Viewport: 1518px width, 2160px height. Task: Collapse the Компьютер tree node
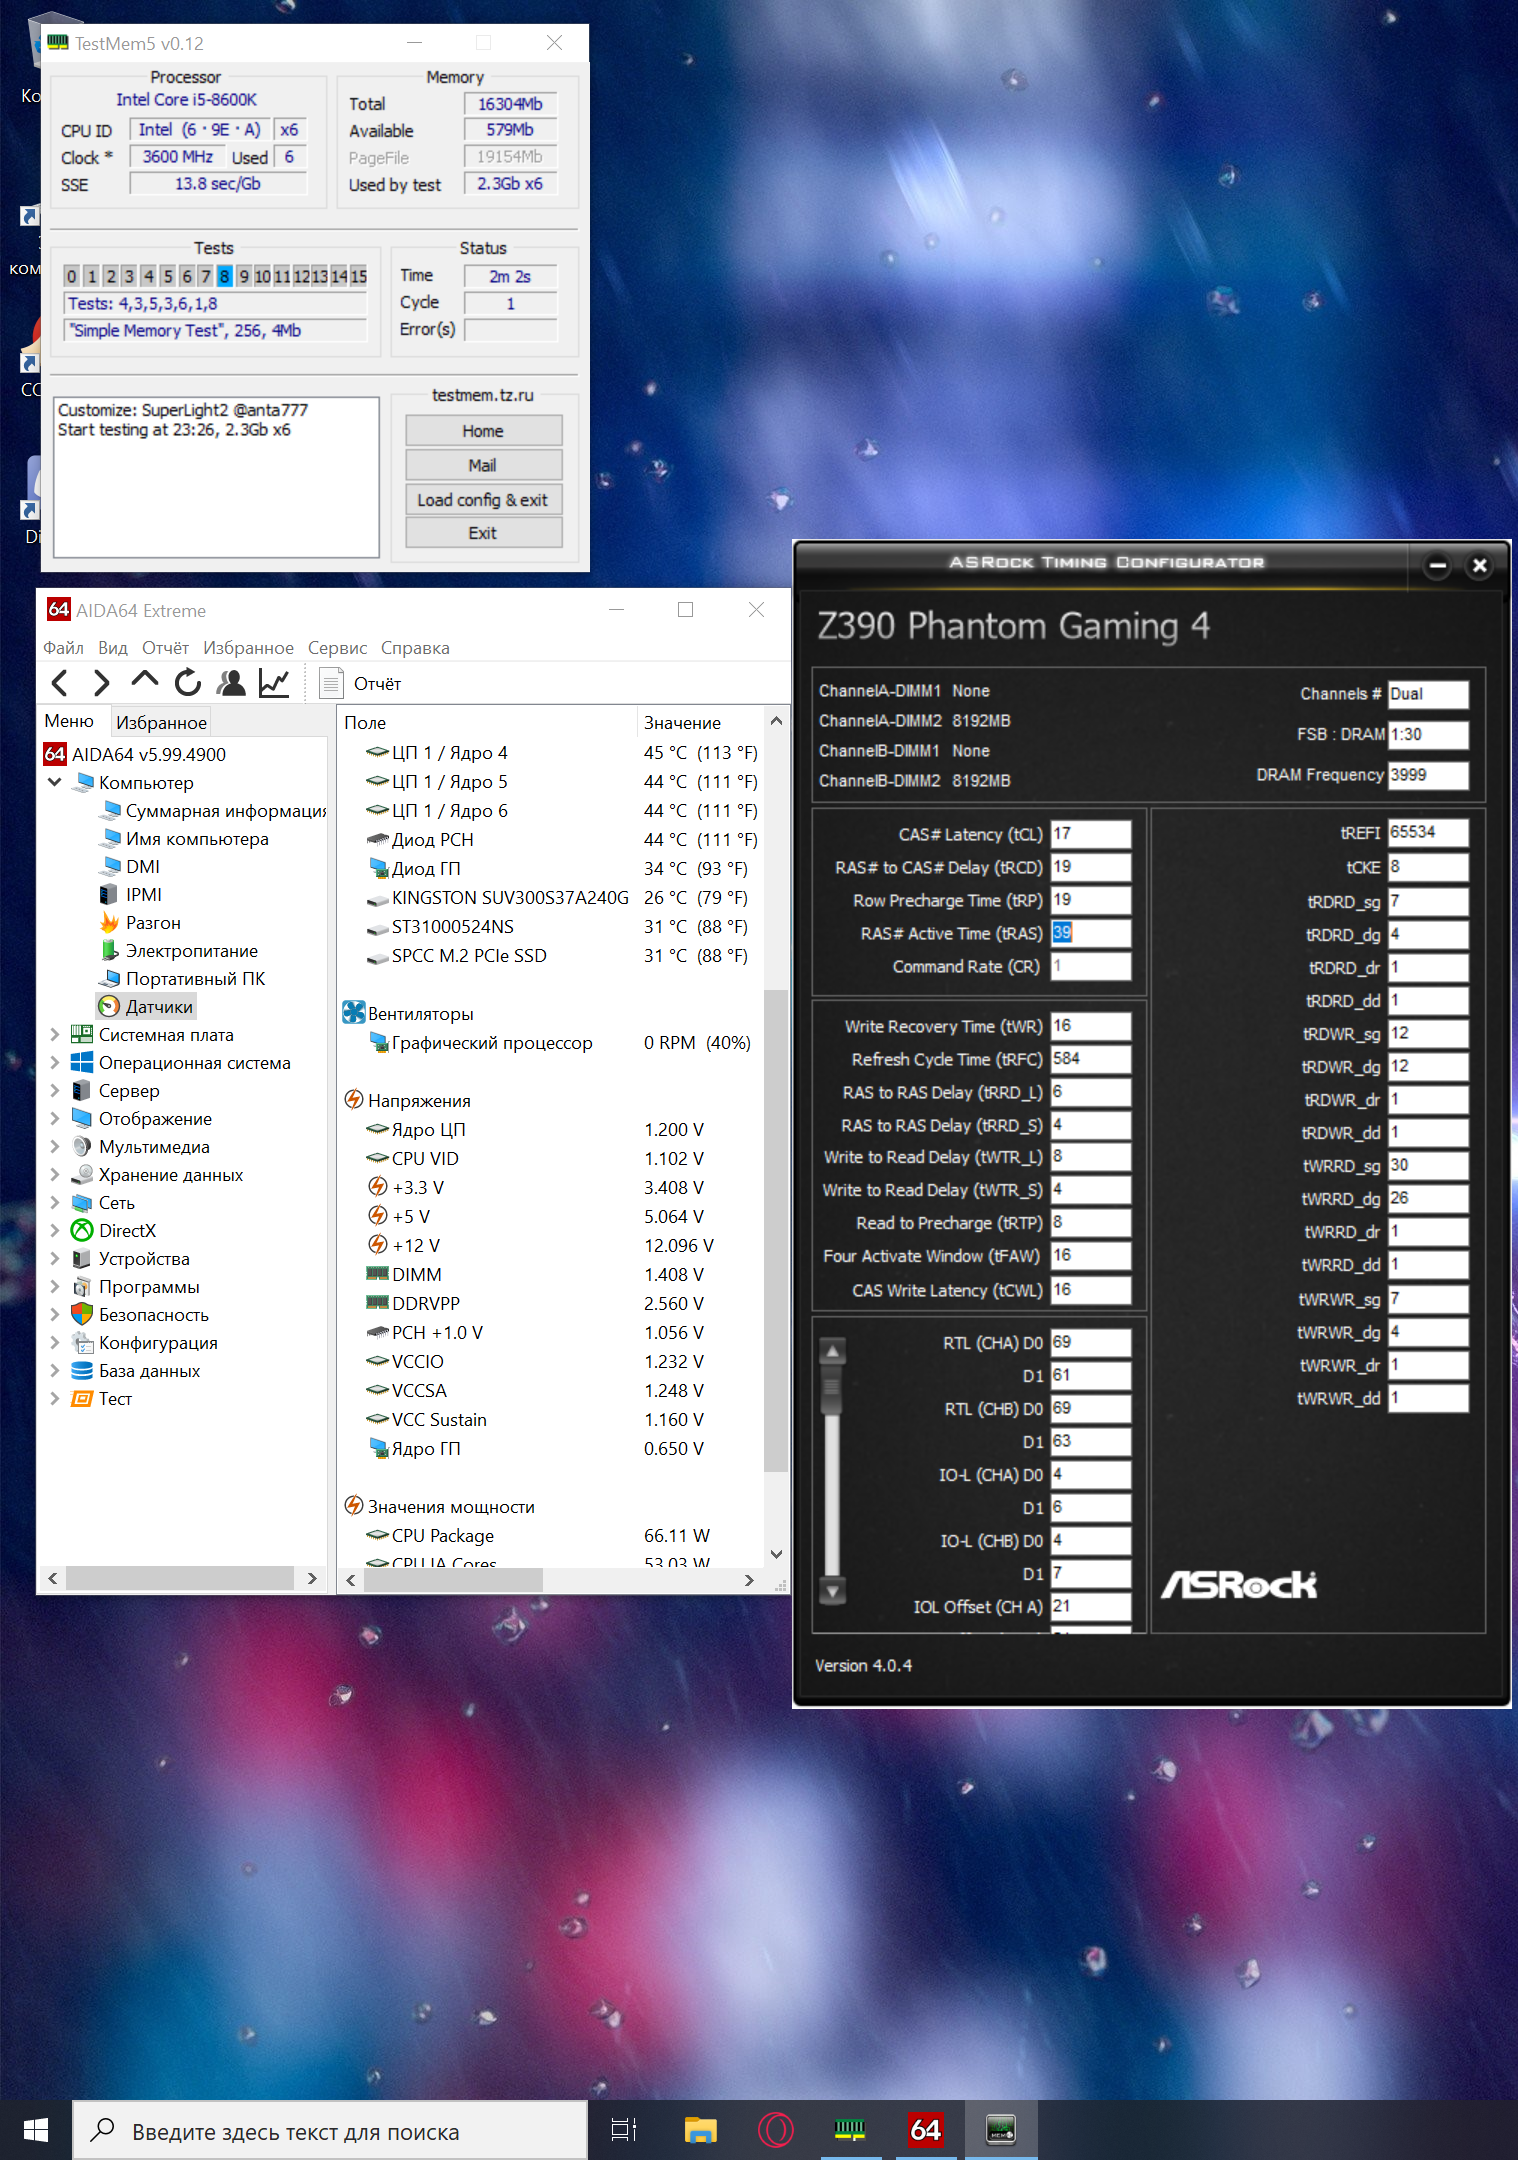55,782
